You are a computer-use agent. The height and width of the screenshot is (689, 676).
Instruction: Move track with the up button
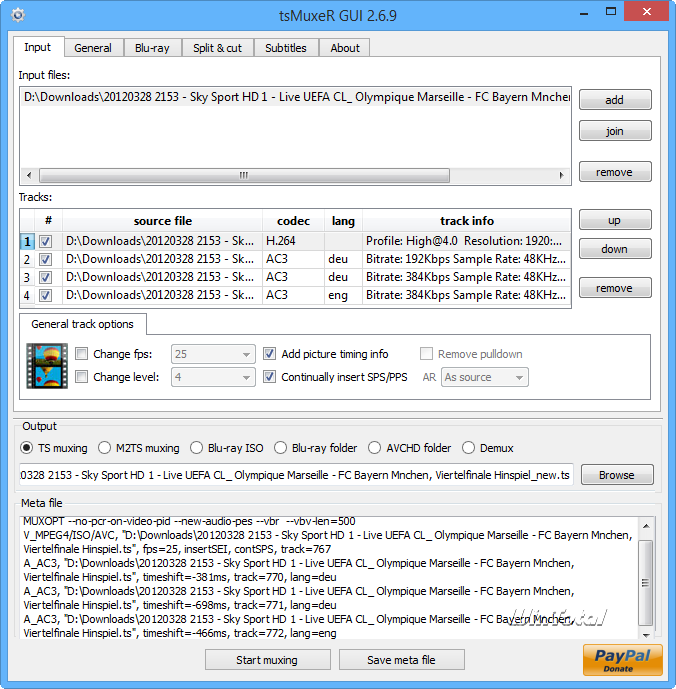coord(615,220)
